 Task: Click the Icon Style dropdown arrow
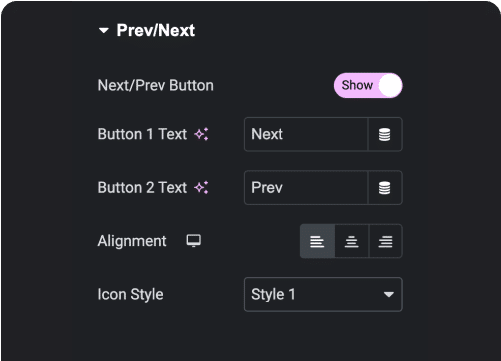389,294
